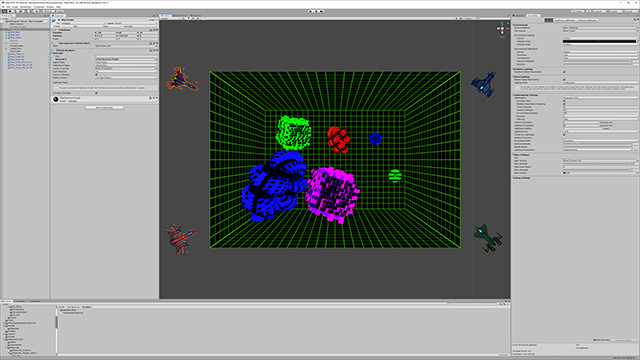640x360 pixels.
Task: Toggle the Mesh Renderer enabled checkbox
Action: point(58,50)
